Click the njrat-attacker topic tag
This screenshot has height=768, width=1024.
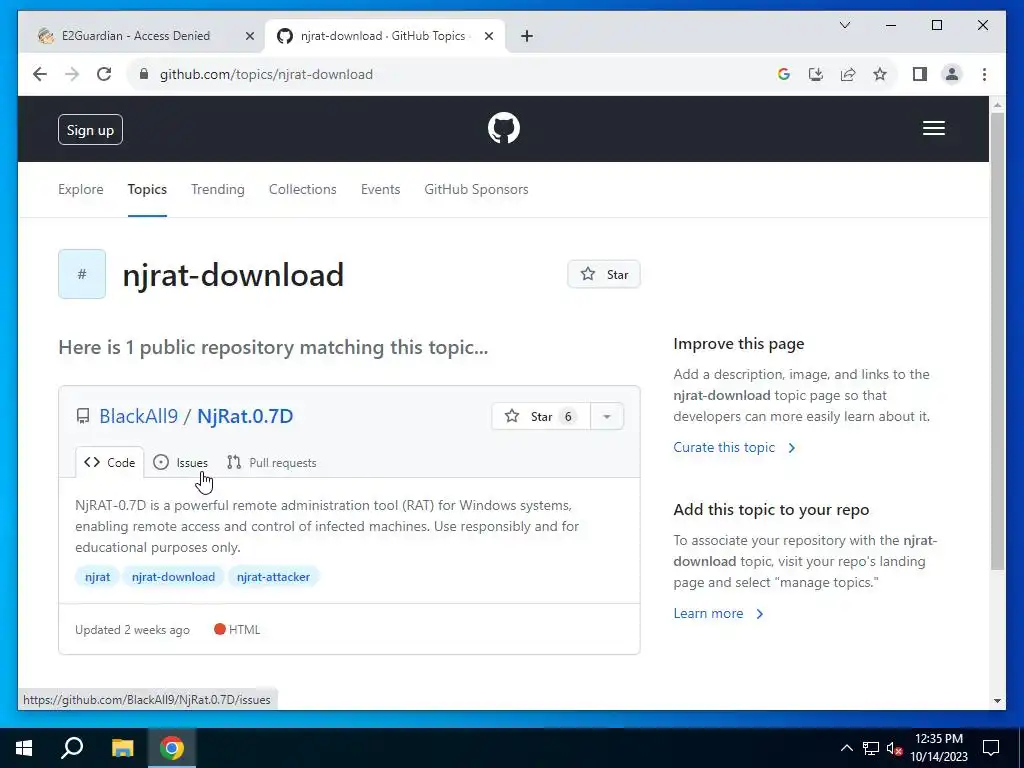point(273,577)
